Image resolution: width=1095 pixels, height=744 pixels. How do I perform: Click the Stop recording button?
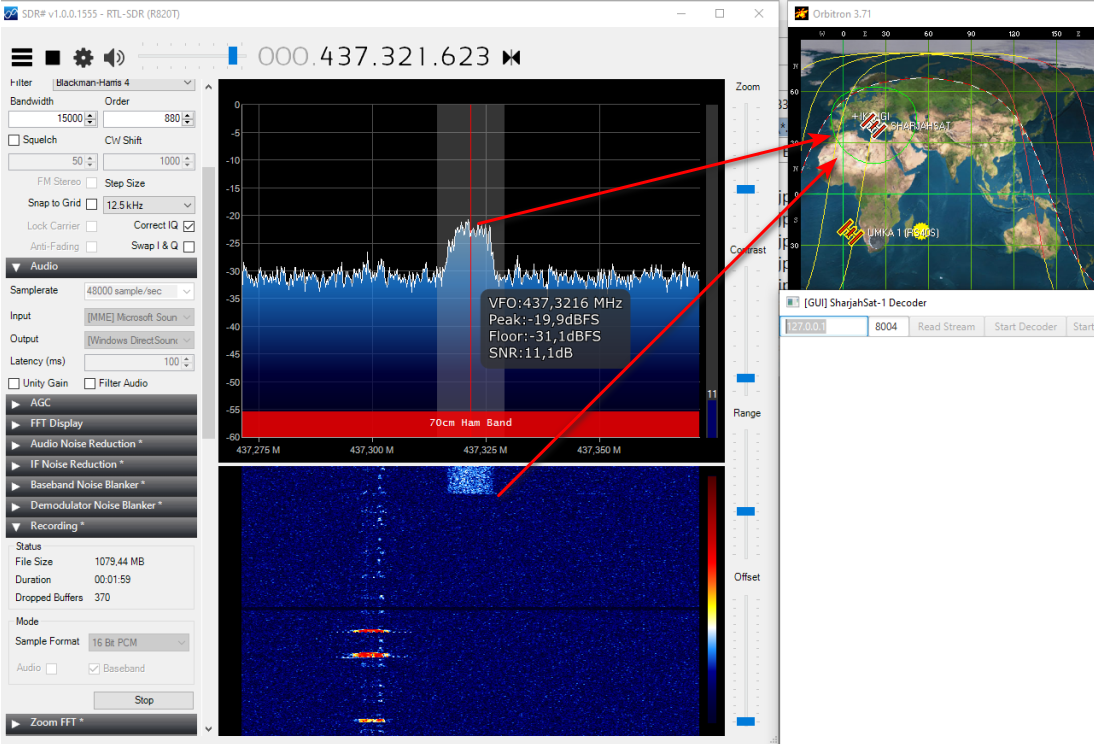click(x=144, y=700)
